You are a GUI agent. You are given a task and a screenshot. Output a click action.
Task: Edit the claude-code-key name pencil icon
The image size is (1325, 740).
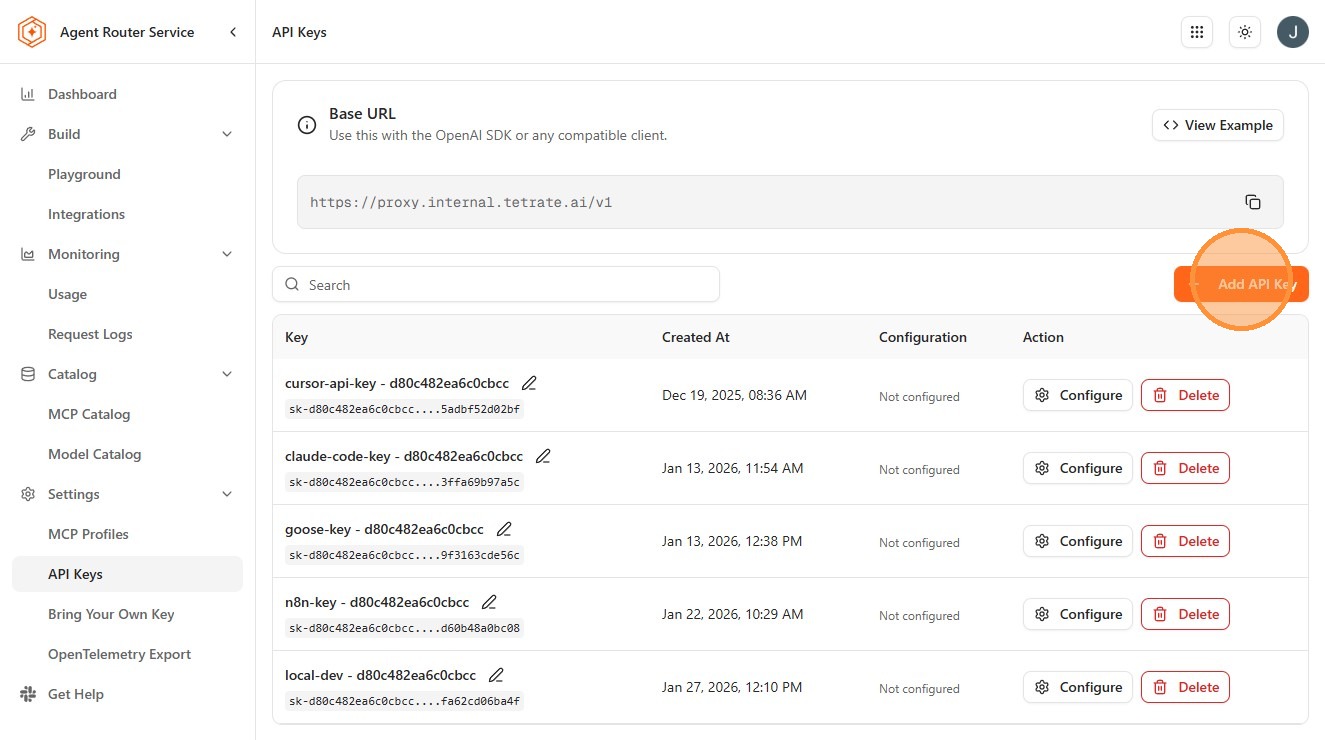[x=543, y=456]
